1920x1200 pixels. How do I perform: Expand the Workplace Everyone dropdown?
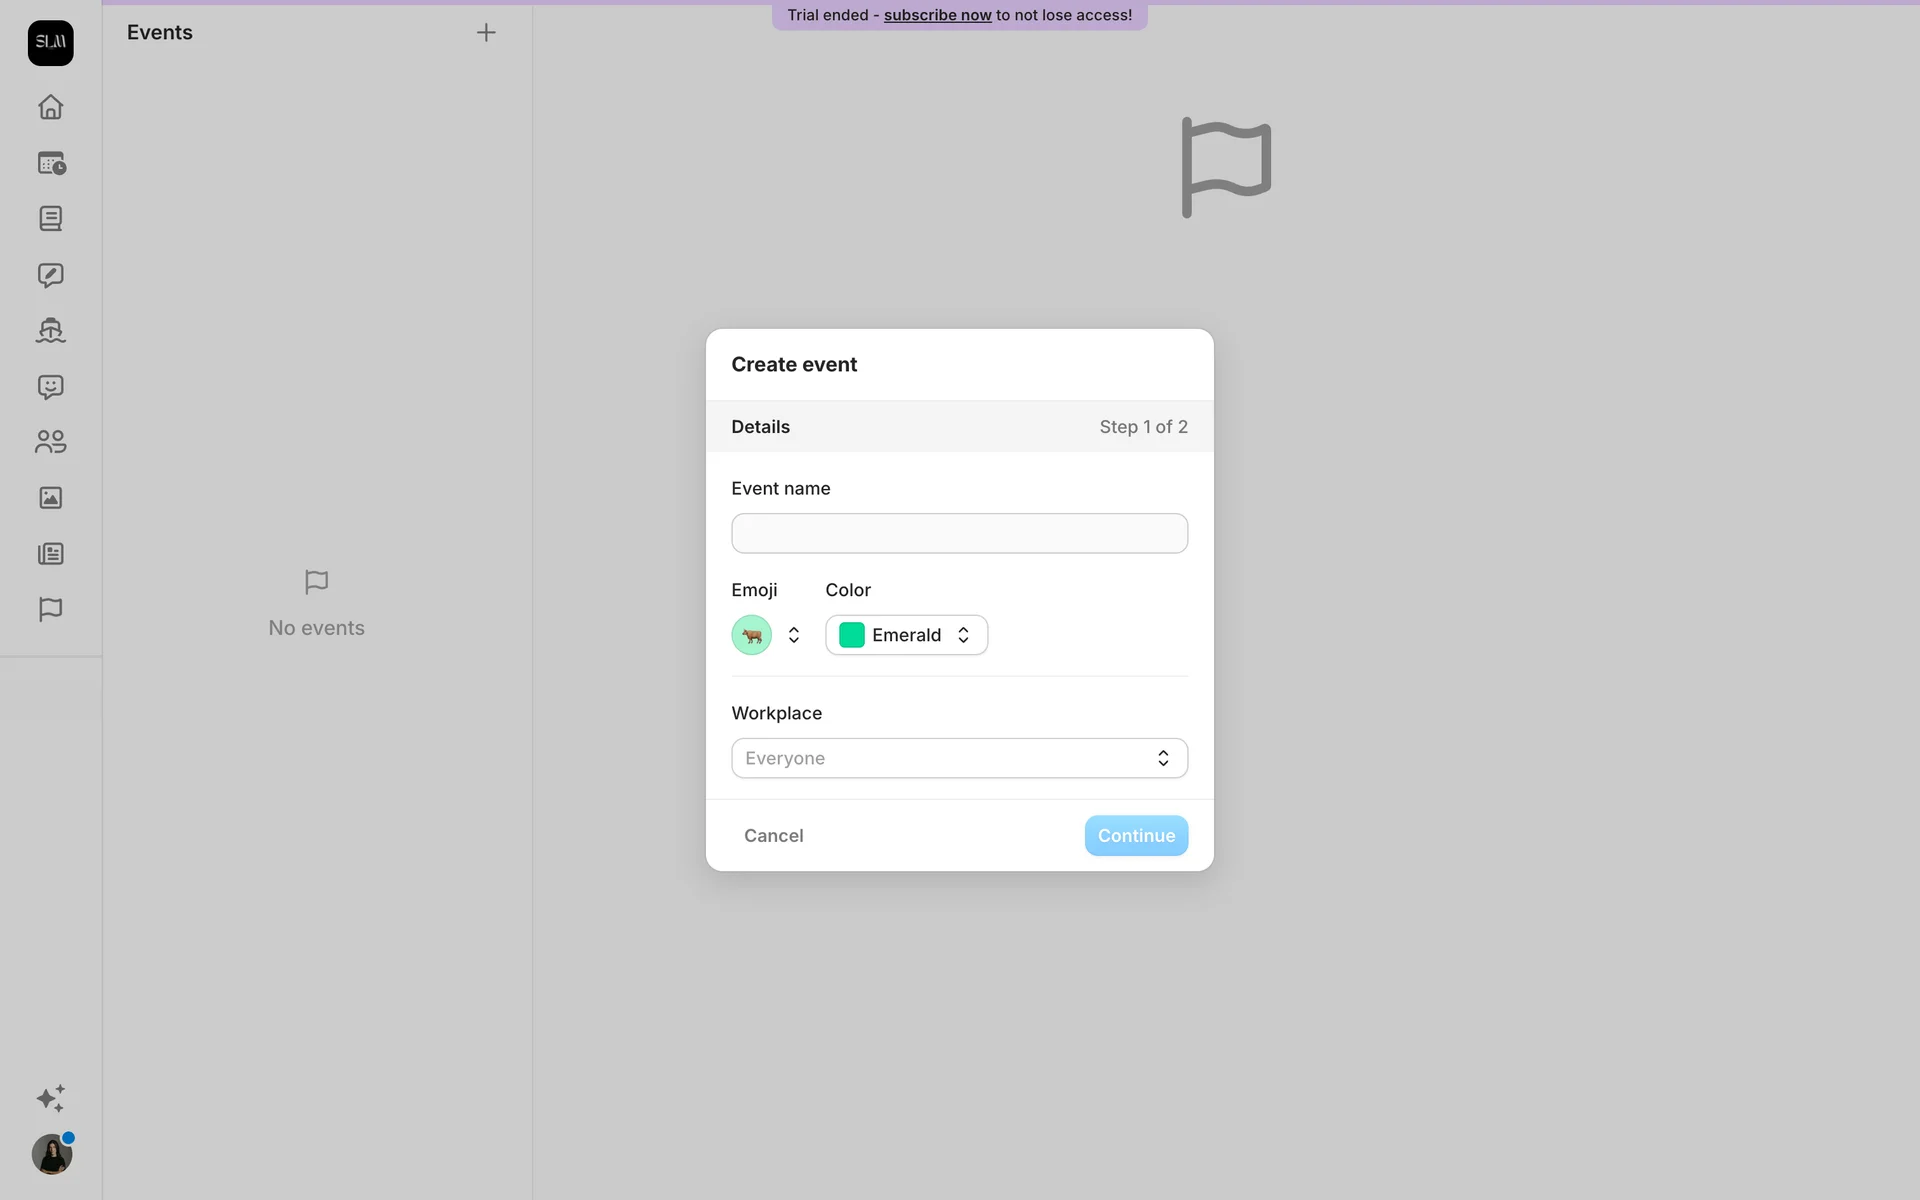(959, 758)
